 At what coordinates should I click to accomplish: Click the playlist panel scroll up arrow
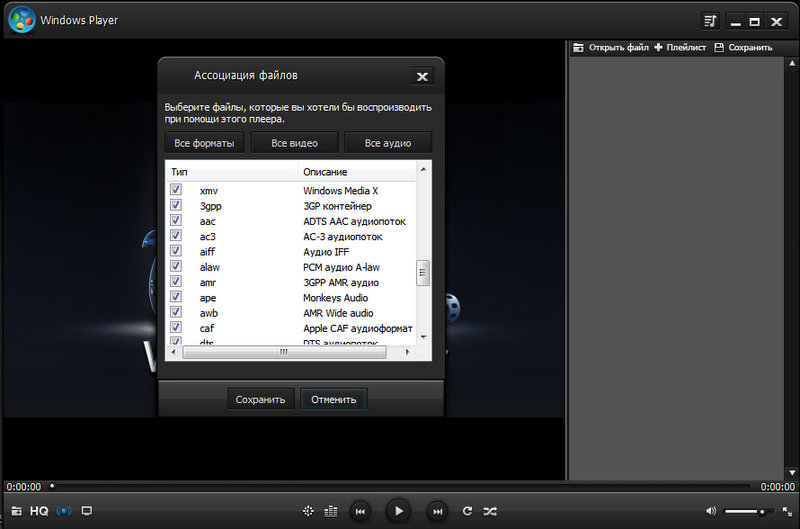pos(792,63)
